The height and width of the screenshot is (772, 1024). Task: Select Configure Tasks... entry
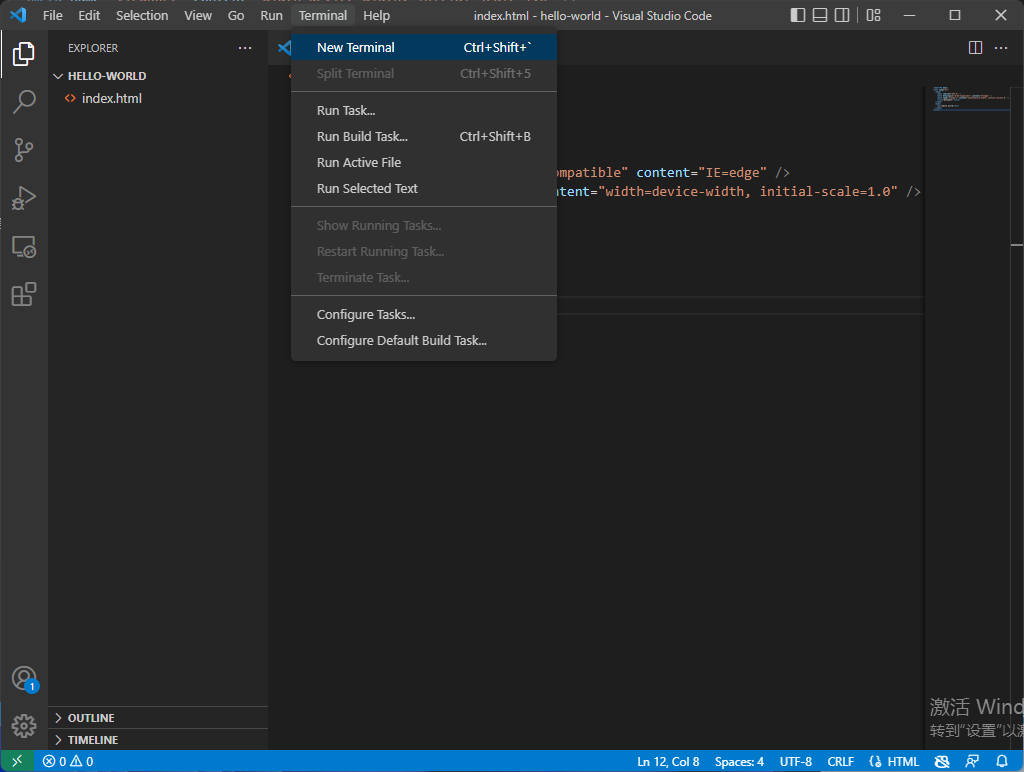tap(424, 315)
